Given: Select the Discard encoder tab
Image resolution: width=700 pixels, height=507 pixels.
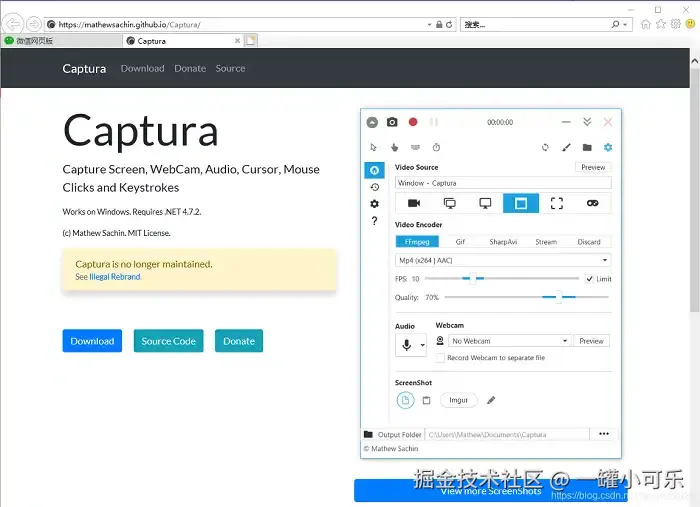Looking at the screenshot, I should point(589,242).
